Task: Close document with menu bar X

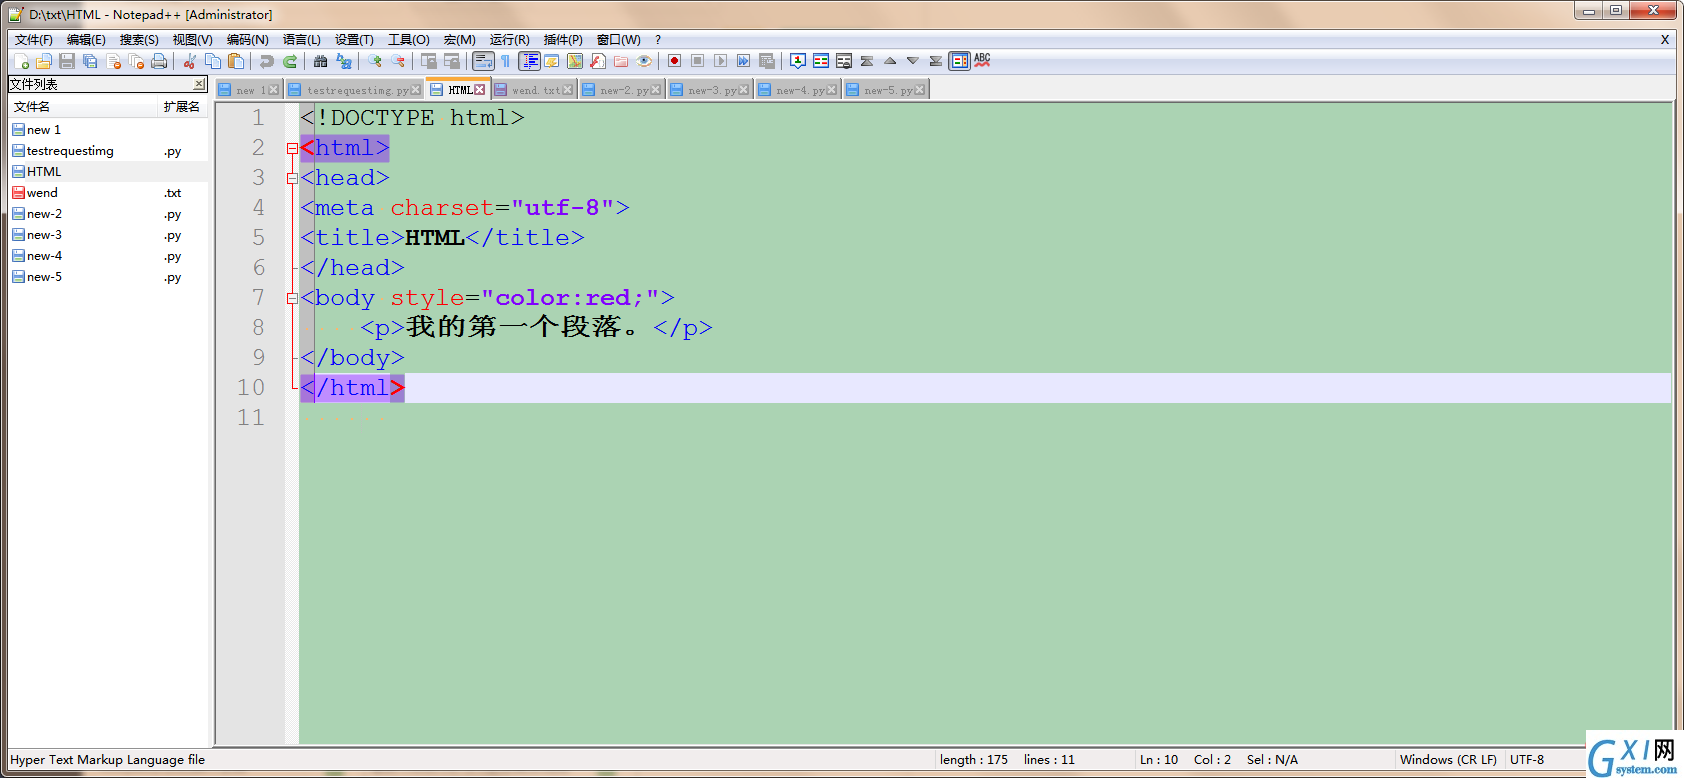Action: 1665,40
